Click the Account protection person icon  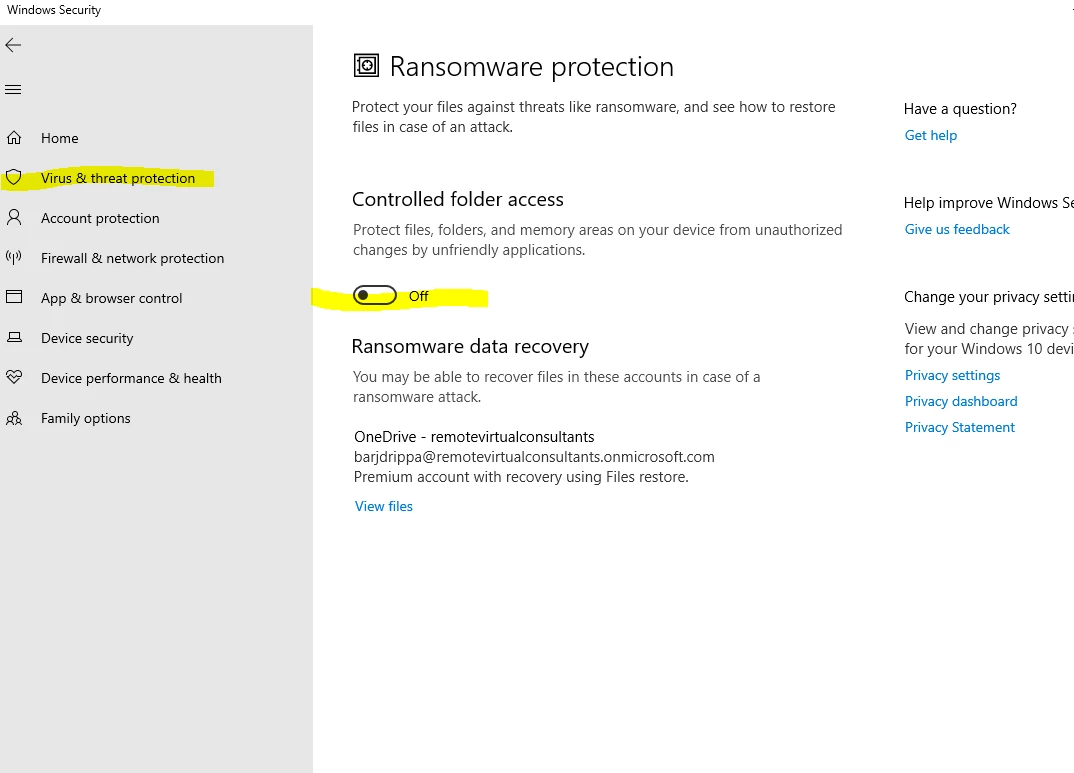pyautogui.click(x=14, y=218)
